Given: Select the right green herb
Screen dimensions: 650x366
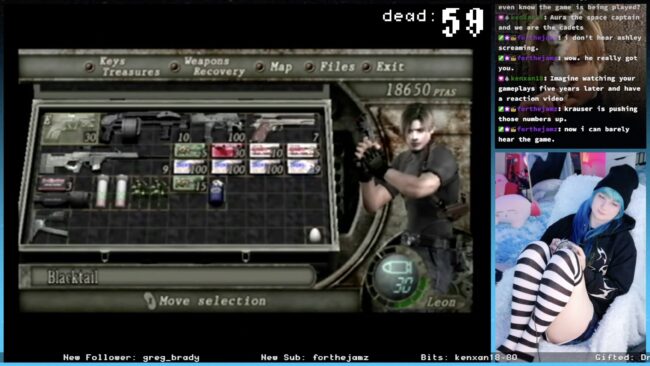Looking at the screenshot, I should pyautogui.click(x=158, y=192).
